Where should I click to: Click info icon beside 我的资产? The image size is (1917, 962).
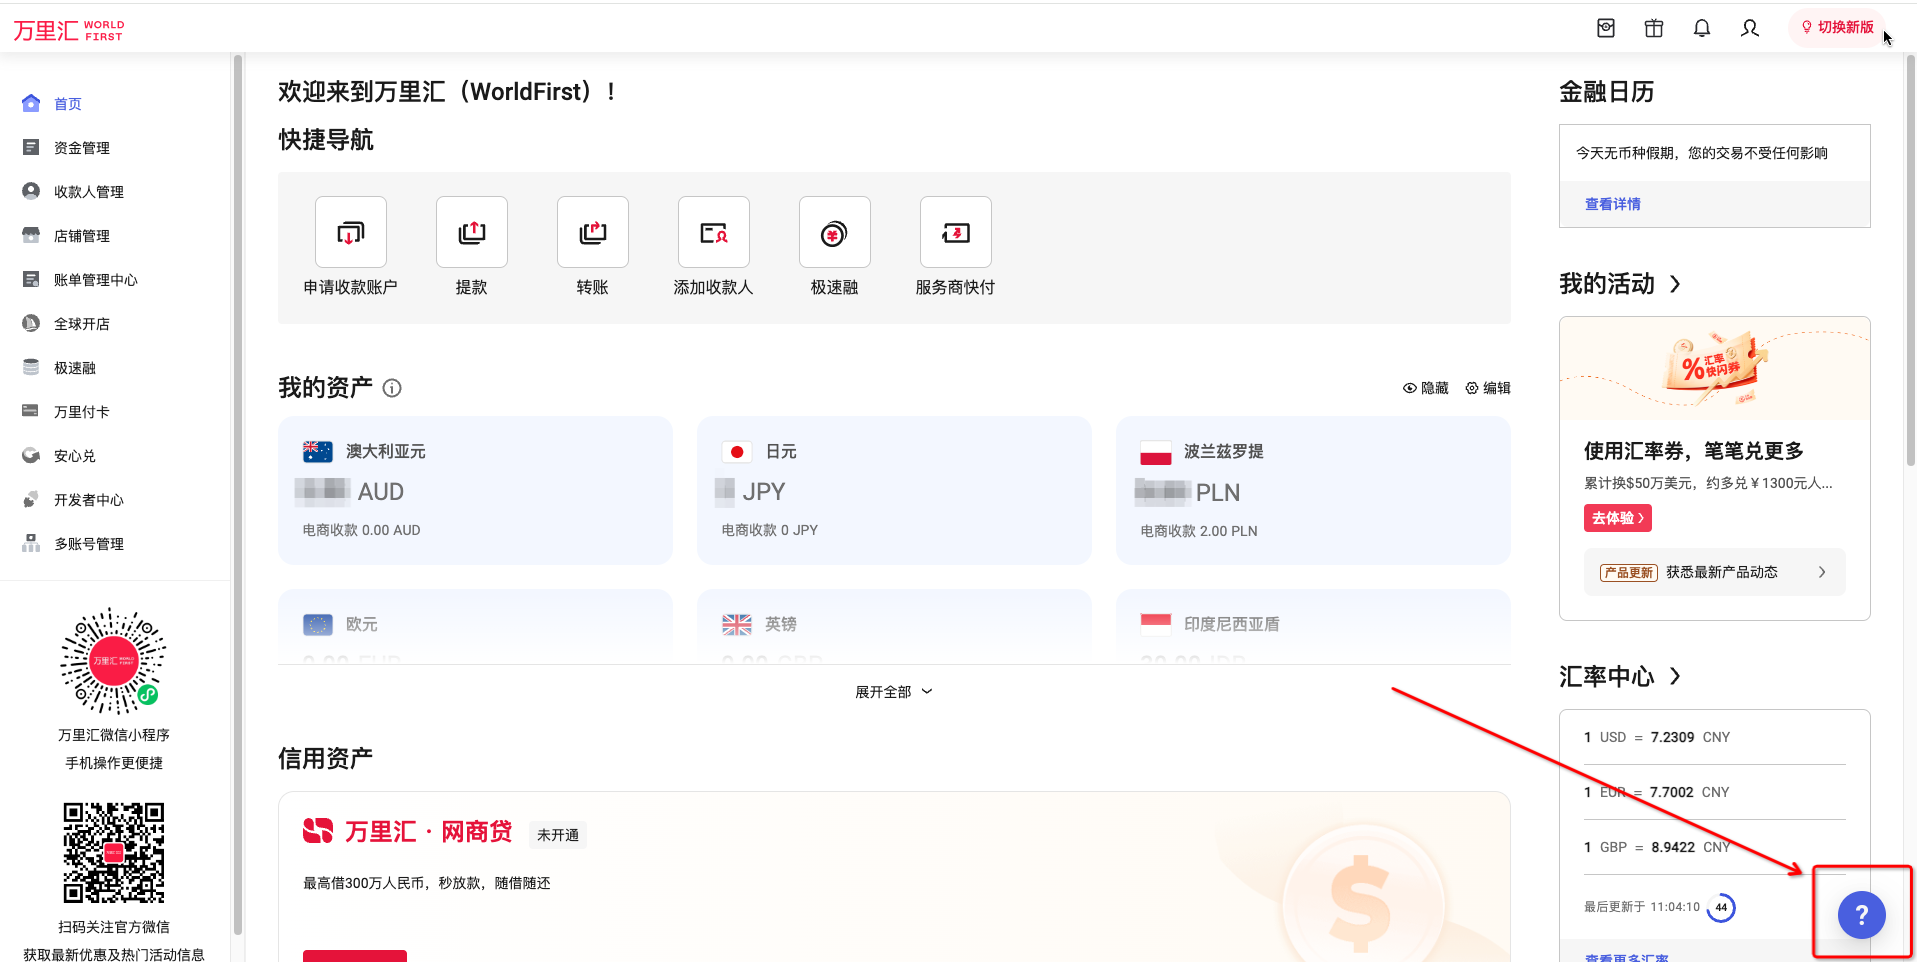point(392,388)
